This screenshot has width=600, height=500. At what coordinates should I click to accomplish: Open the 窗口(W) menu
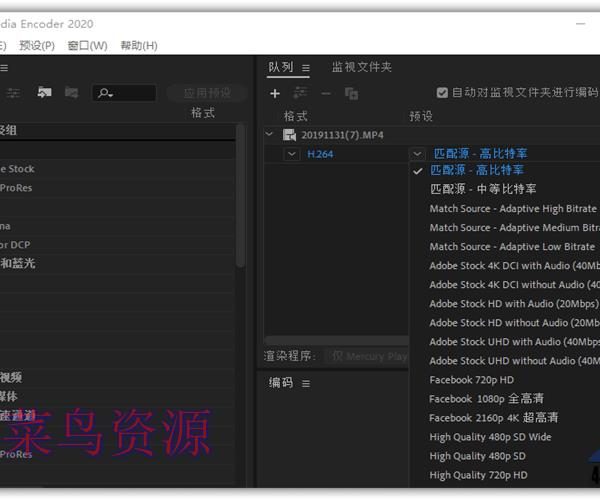point(87,45)
